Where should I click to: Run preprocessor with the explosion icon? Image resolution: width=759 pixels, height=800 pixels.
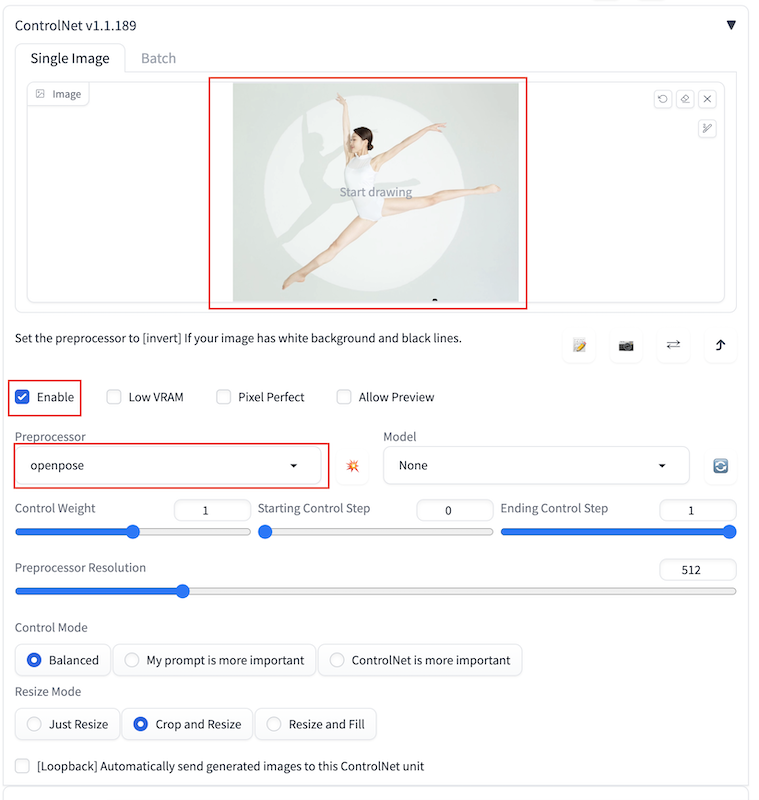[352, 466]
